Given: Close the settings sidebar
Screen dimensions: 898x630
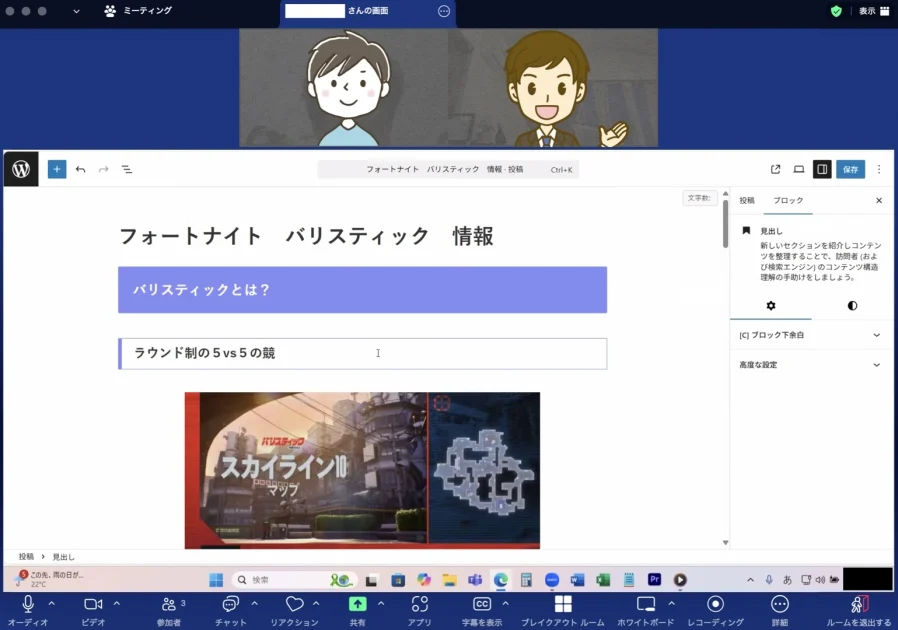Looking at the screenshot, I should (x=879, y=200).
